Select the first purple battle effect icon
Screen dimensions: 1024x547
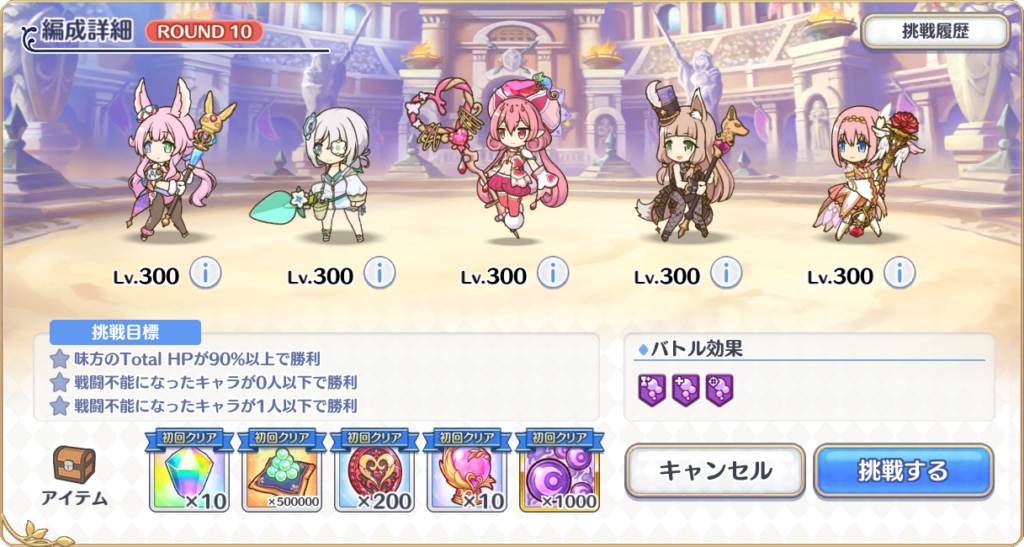coord(652,390)
